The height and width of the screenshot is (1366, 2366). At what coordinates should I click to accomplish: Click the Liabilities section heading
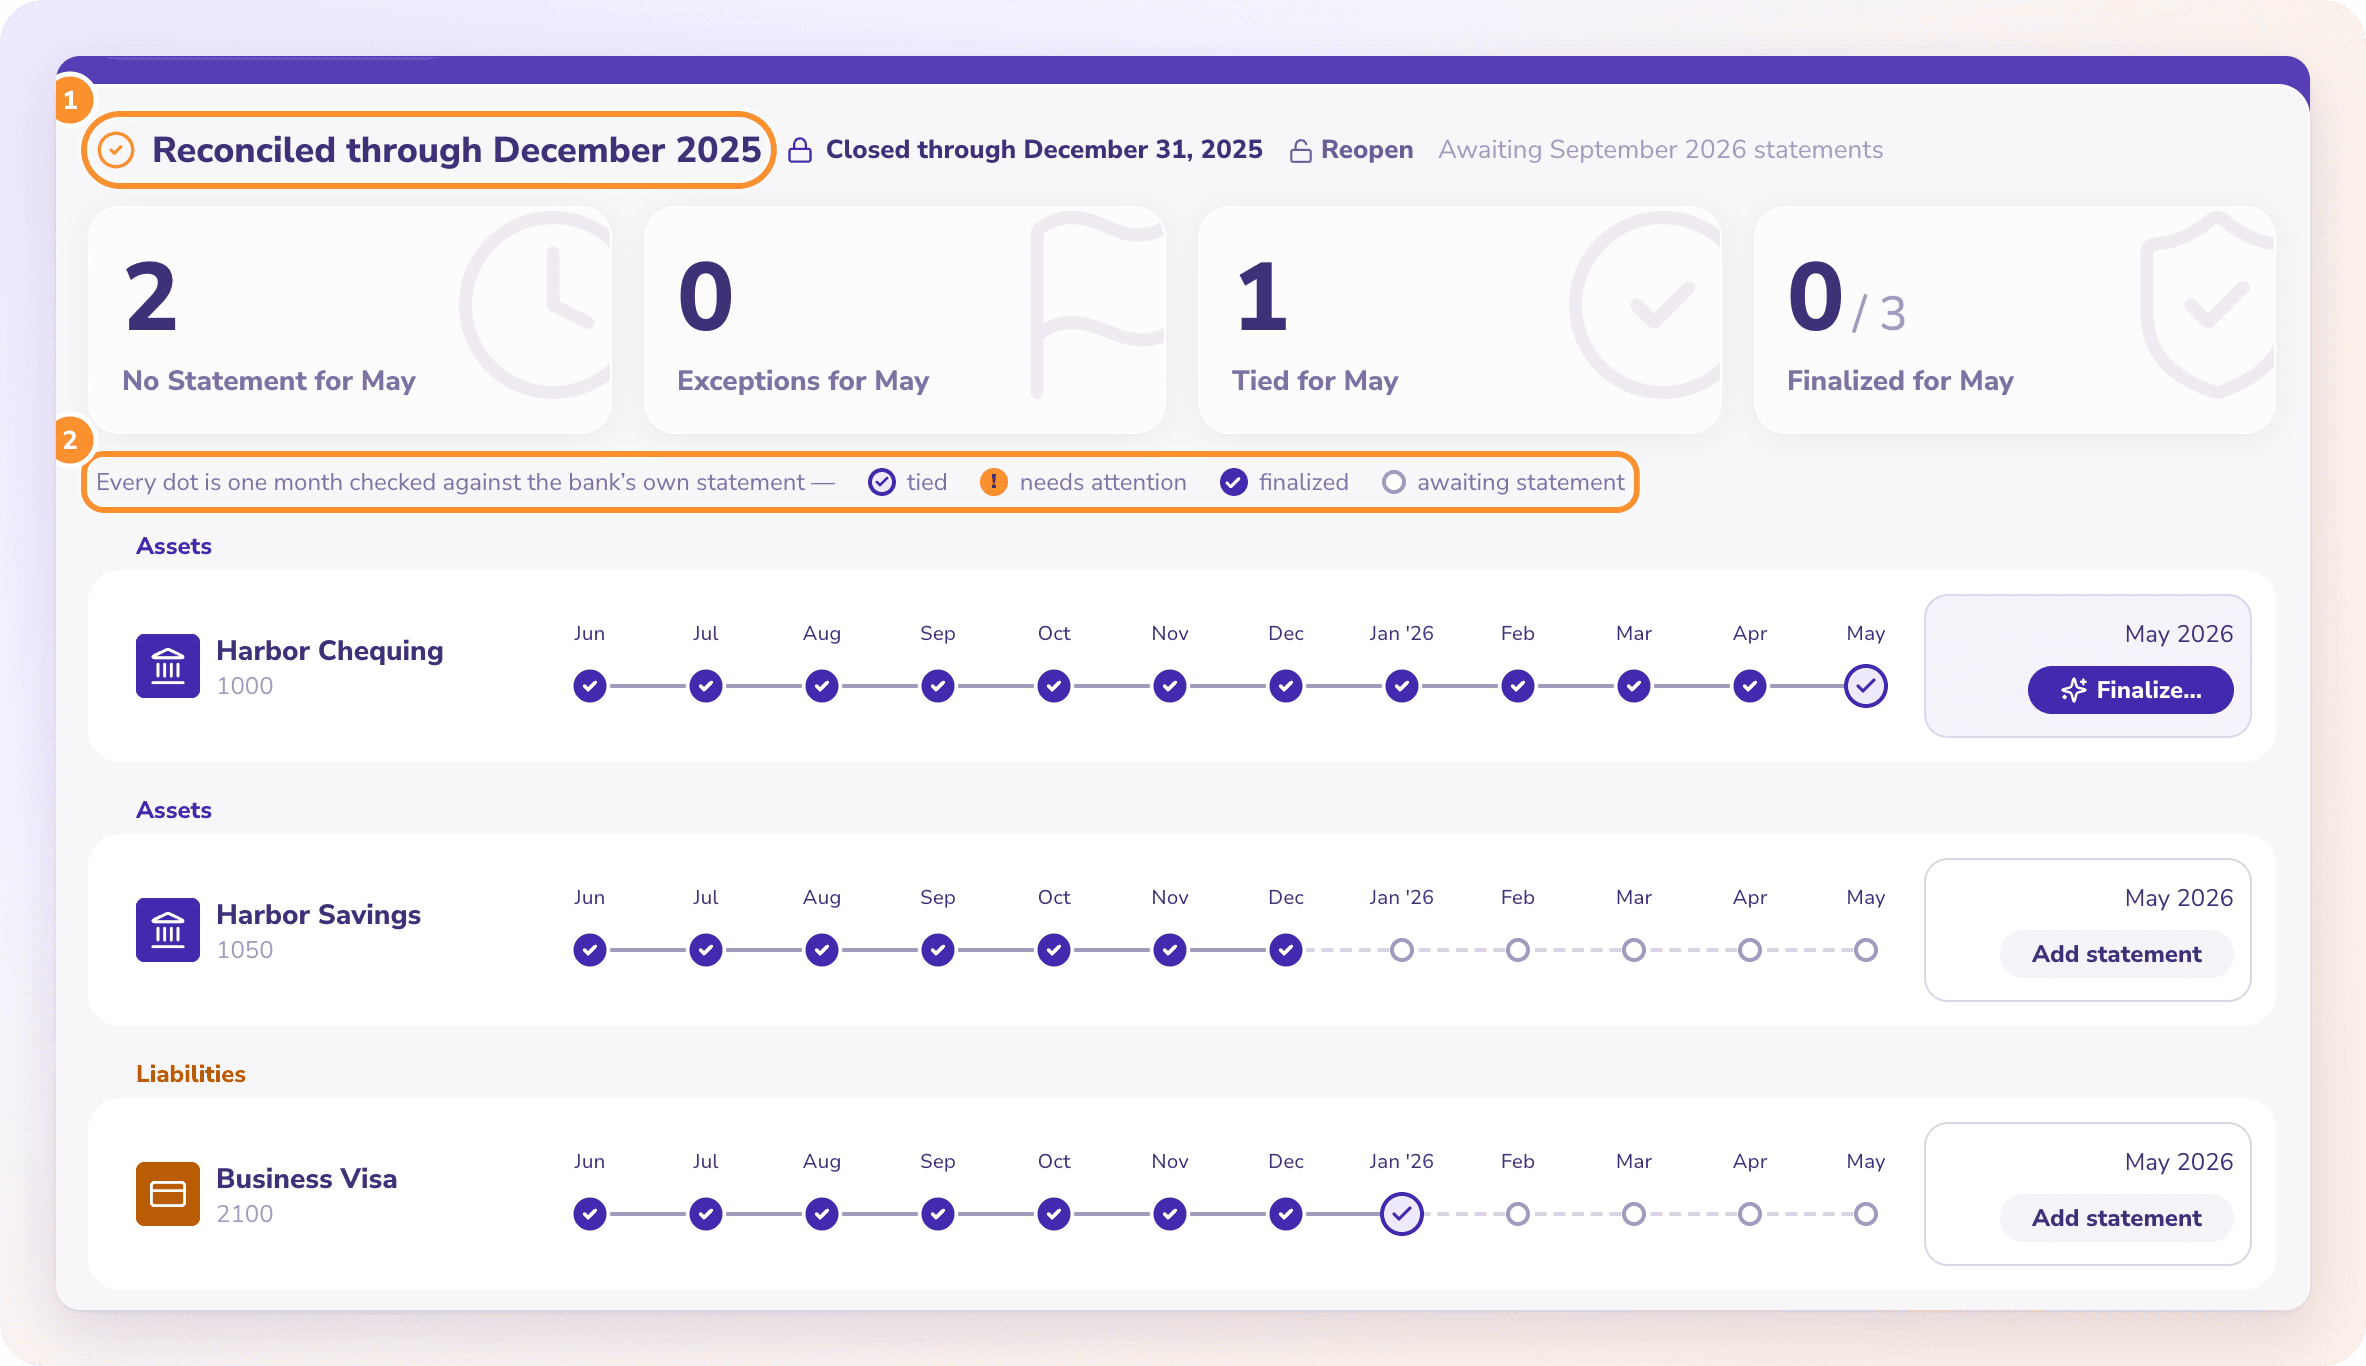coord(191,1074)
